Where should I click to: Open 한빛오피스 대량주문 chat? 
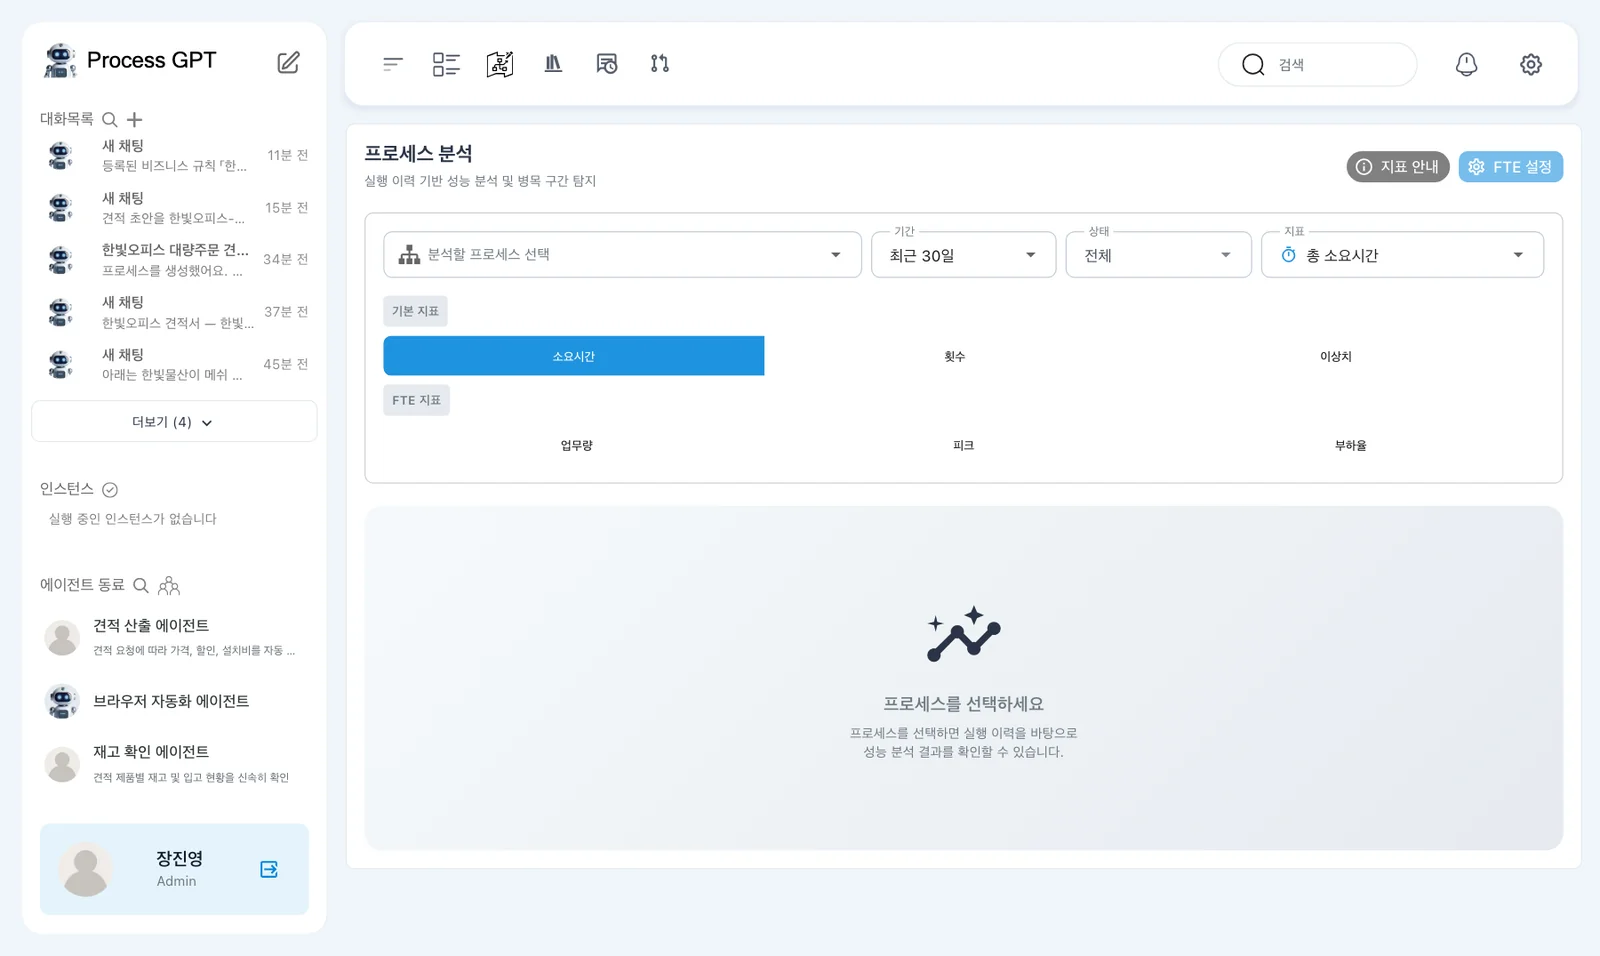176,260
